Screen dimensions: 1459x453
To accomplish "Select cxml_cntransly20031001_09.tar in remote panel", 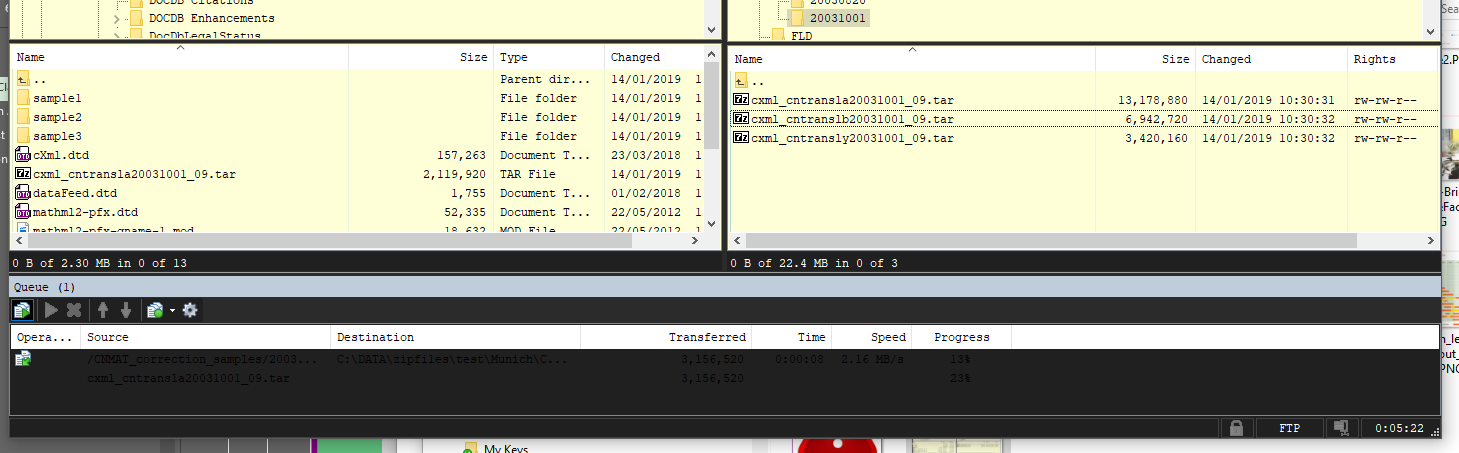I will pyautogui.click(x=852, y=137).
